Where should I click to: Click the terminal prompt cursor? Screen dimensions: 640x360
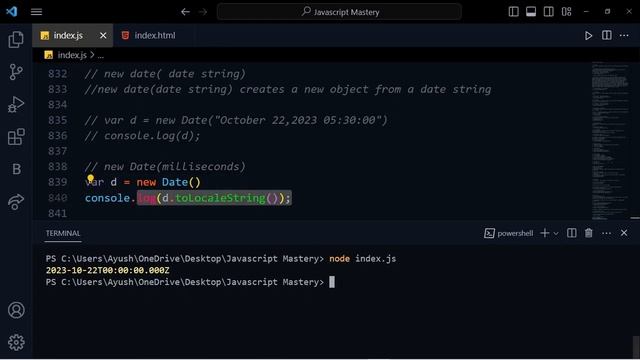pos(332,282)
